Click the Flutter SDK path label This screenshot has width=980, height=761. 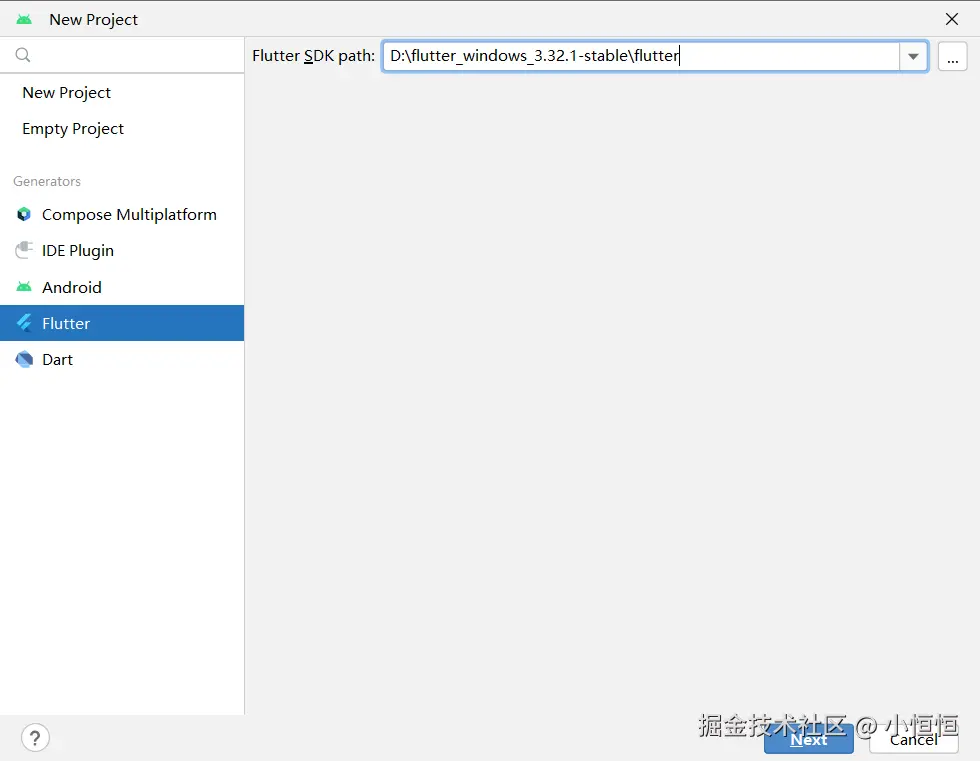click(x=313, y=56)
